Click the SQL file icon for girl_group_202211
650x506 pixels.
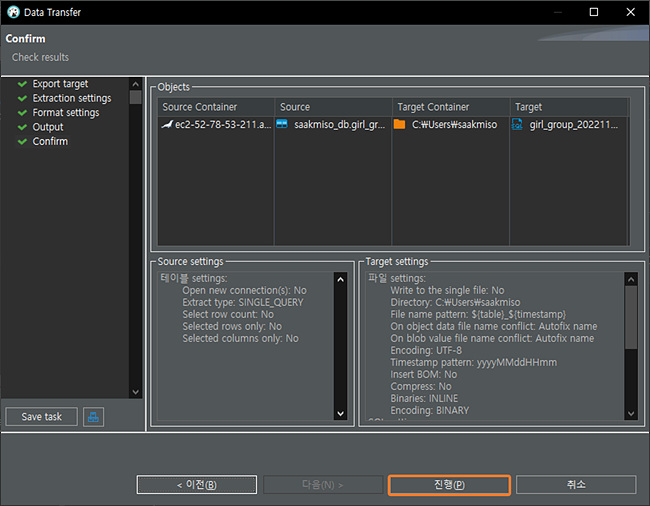click(517, 124)
